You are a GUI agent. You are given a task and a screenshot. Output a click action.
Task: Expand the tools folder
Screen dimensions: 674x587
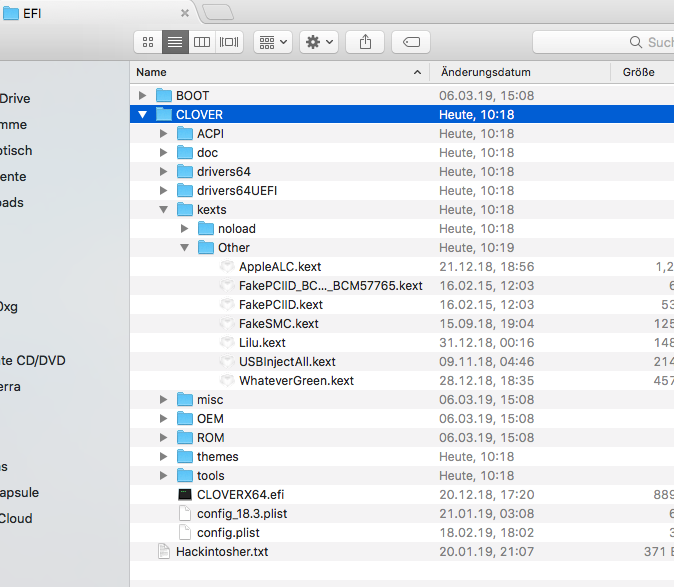(x=163, y=475)
